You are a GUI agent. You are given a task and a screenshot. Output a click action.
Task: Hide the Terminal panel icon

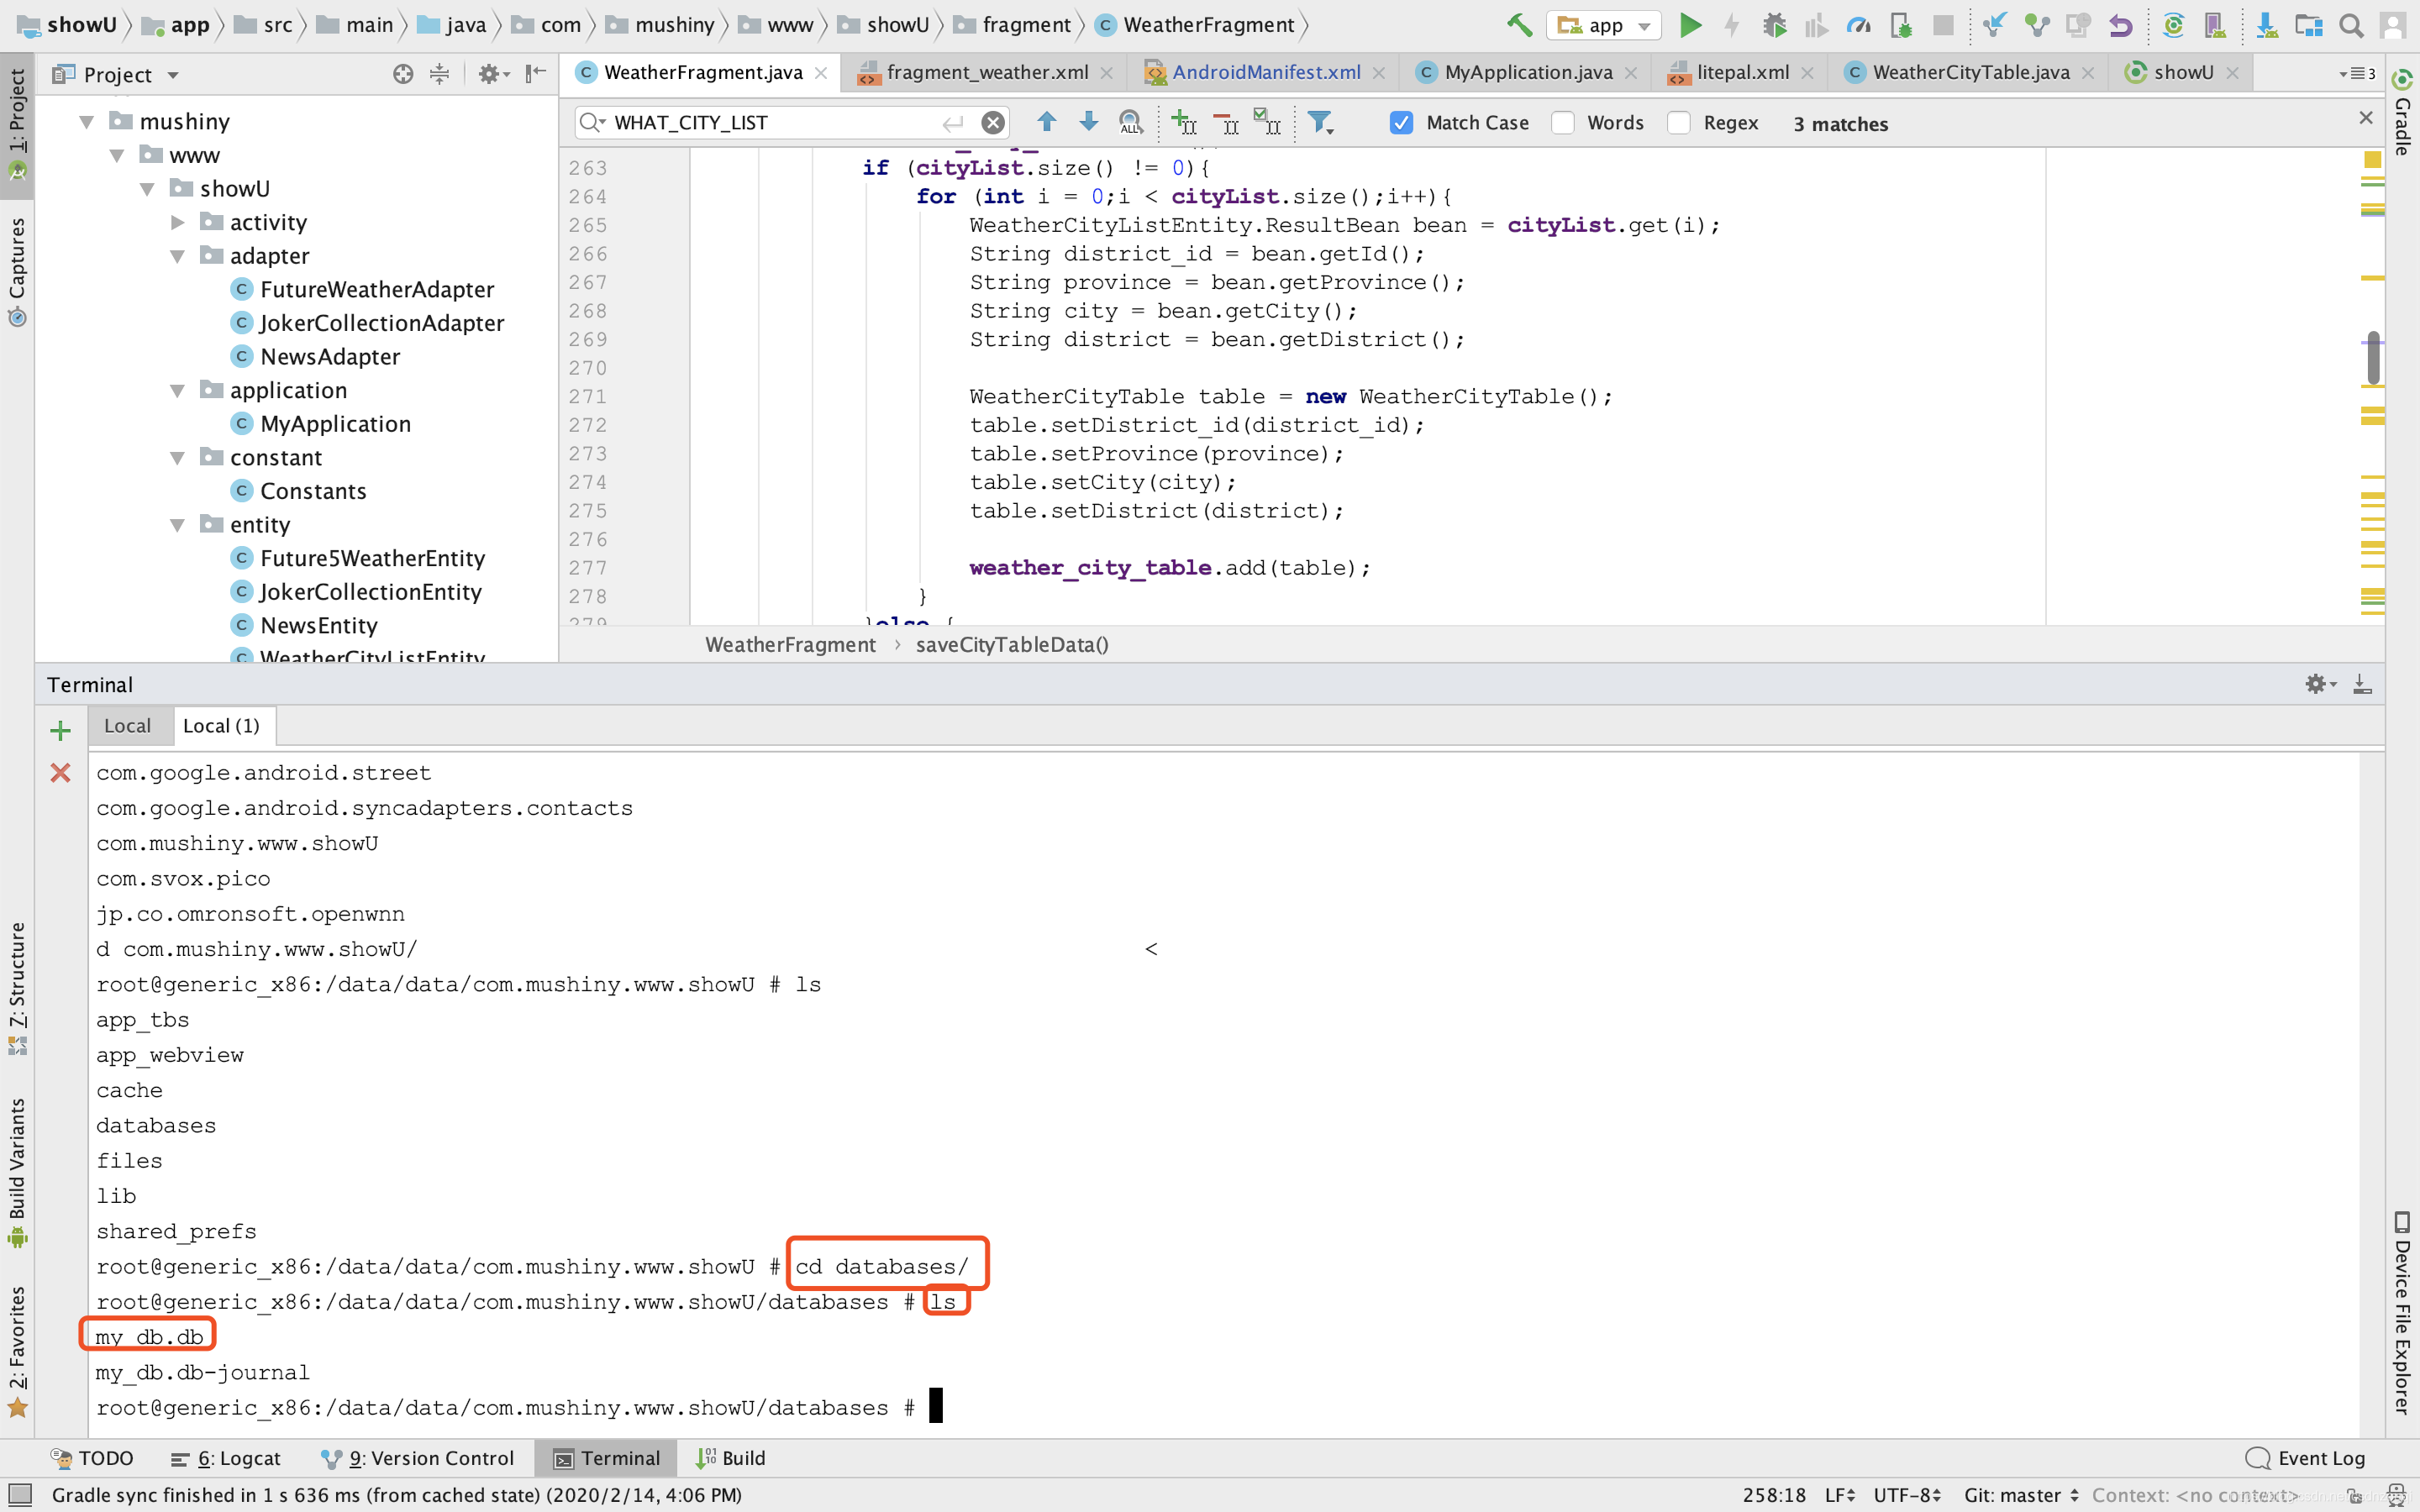(2362, 684)
